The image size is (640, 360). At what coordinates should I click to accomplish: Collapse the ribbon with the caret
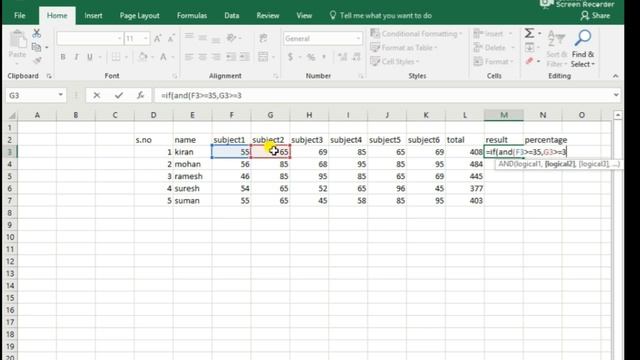coord(616,76)
